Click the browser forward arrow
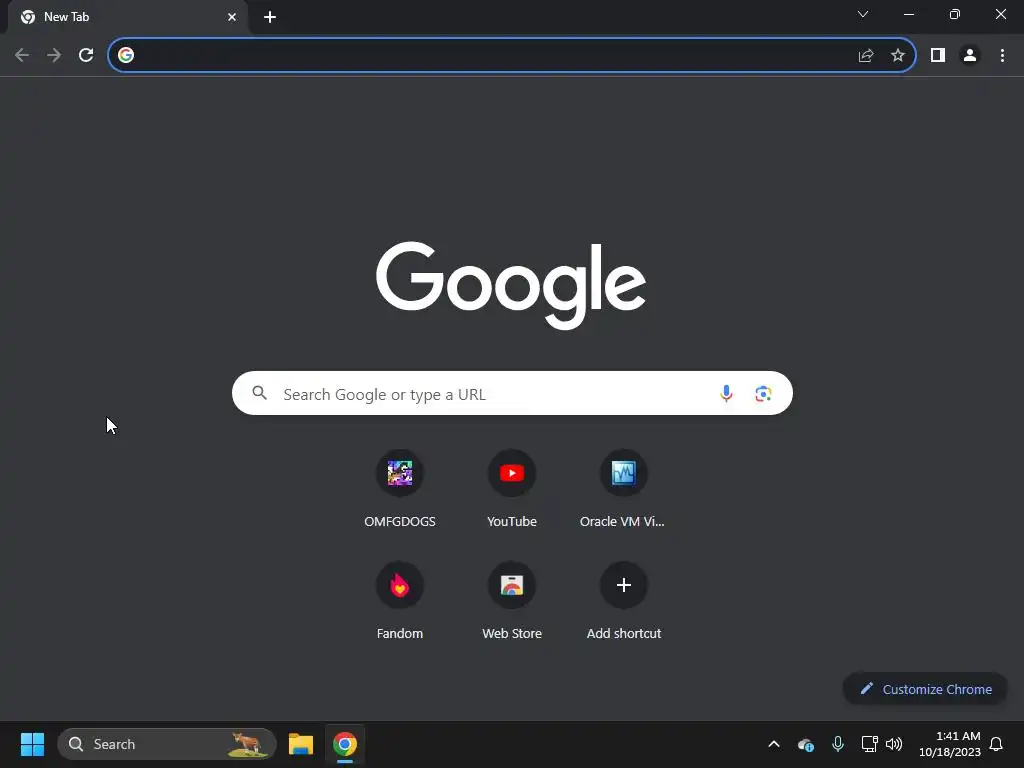Screen dimensions: 1024x768 pos(54,56)
